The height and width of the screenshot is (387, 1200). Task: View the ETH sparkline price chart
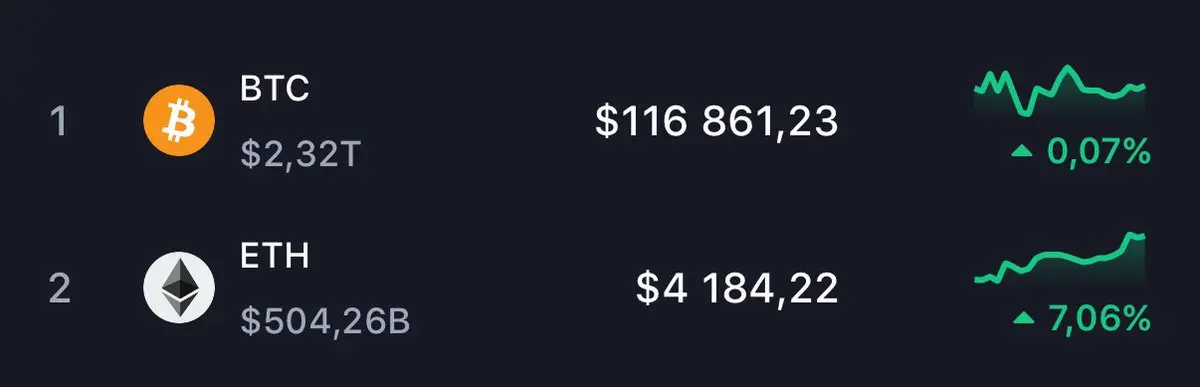(x=1060, y=260)
